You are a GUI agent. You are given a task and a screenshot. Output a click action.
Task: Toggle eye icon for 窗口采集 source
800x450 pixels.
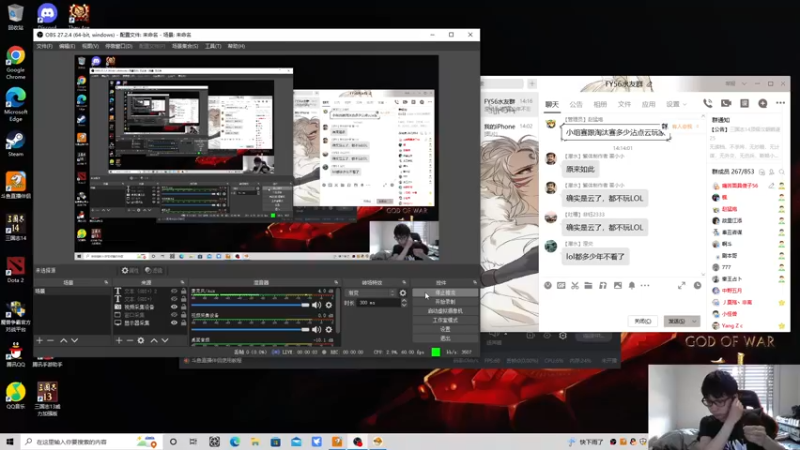point(174,315)
